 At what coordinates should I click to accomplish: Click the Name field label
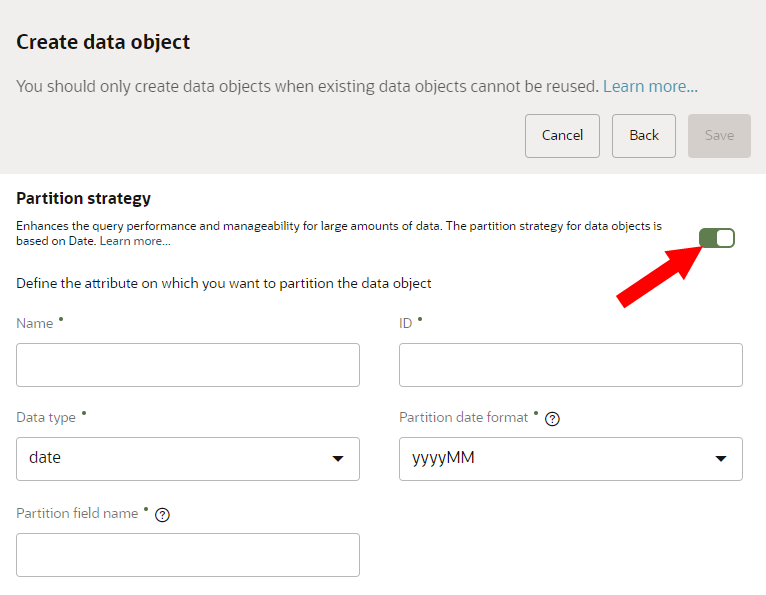coord(36,323)
